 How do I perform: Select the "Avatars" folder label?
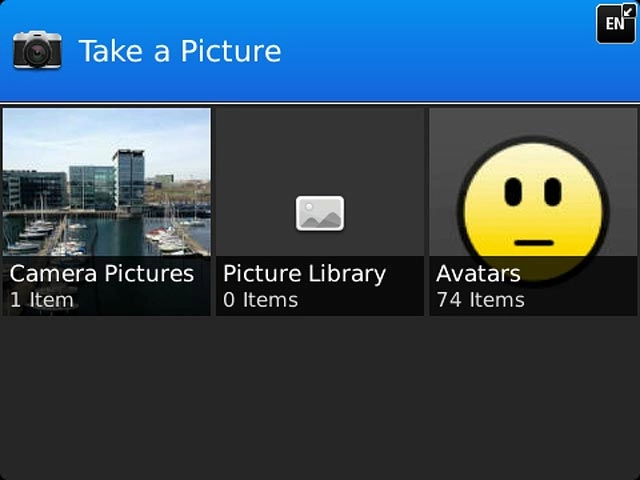click(478, 274)
